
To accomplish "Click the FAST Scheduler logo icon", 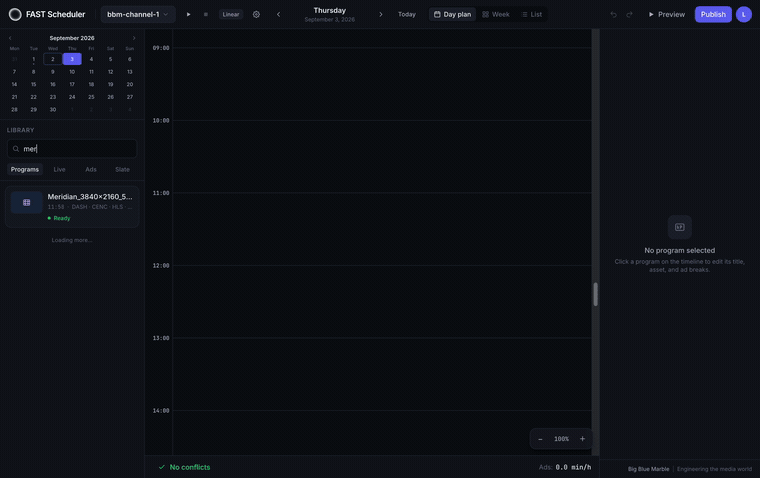I will (15, 15).
